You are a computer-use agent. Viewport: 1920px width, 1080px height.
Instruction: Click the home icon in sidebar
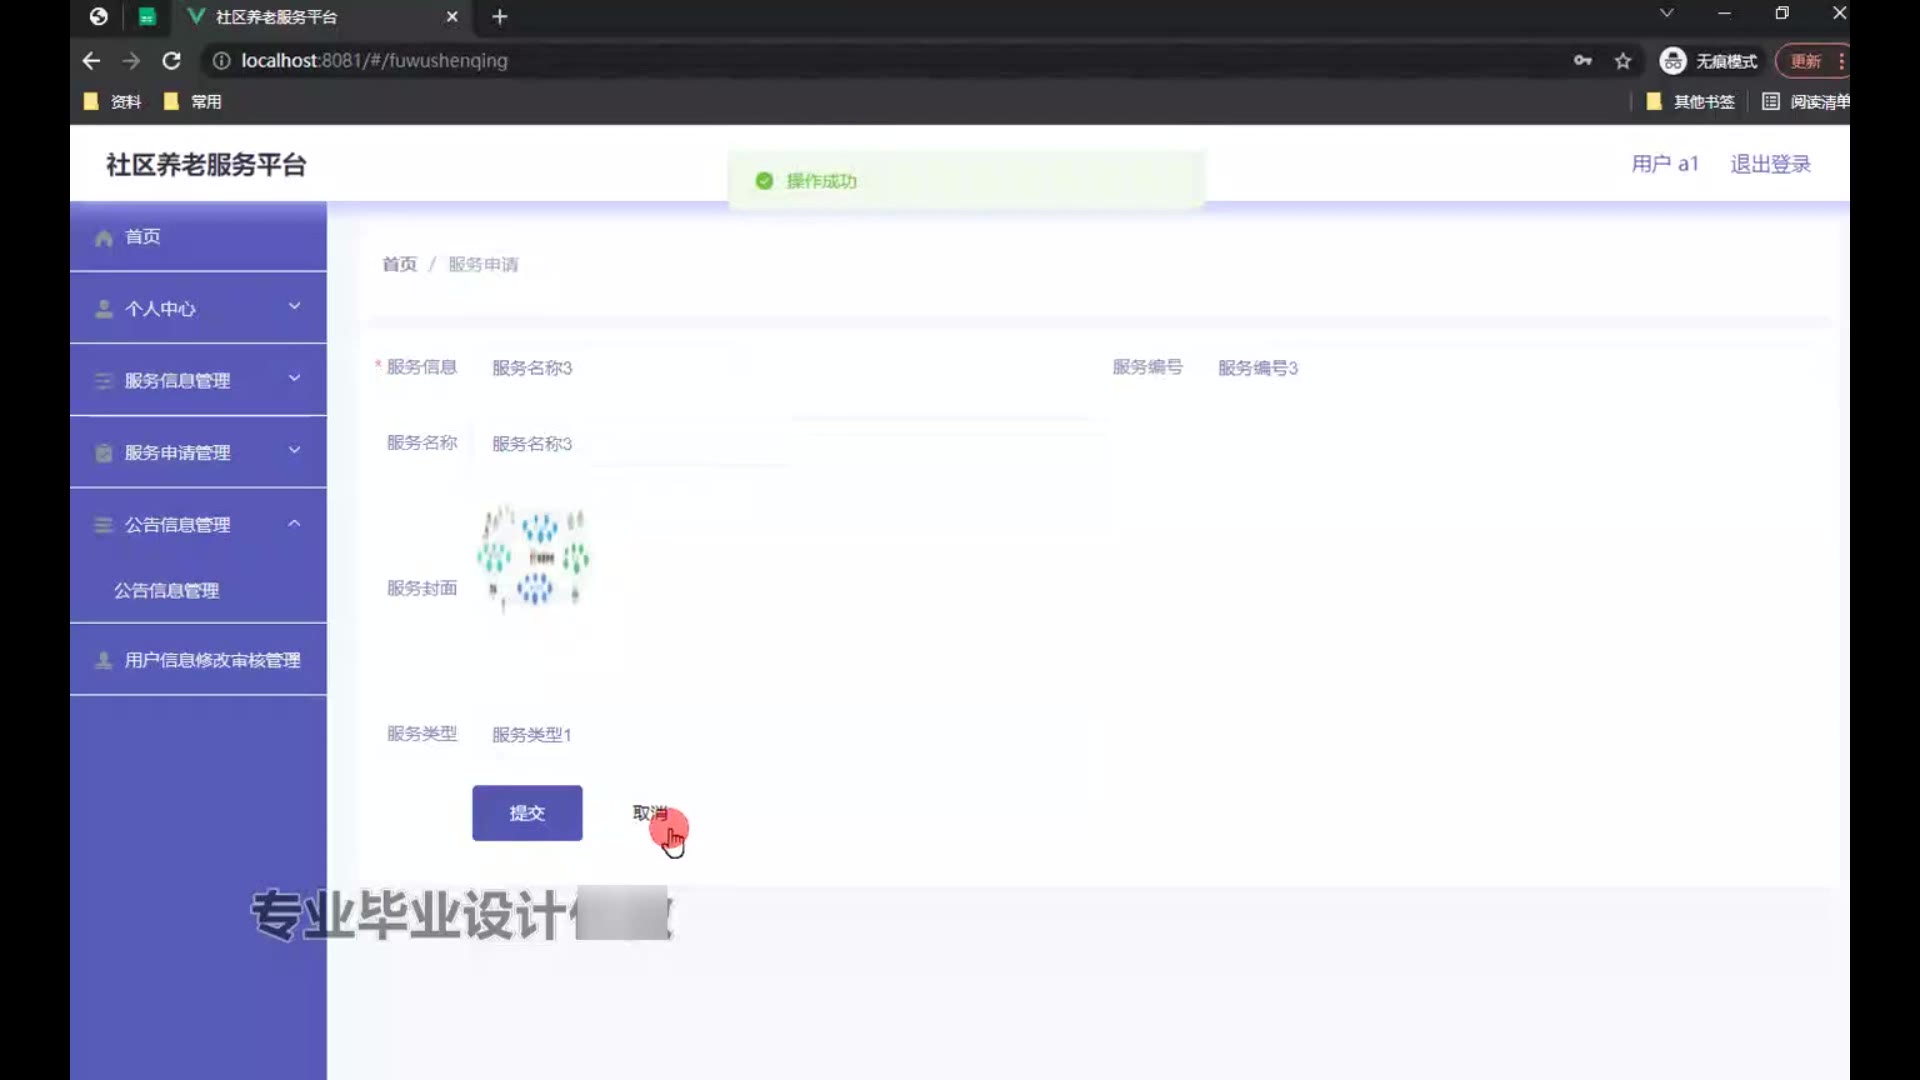click(x=103, y=238)
